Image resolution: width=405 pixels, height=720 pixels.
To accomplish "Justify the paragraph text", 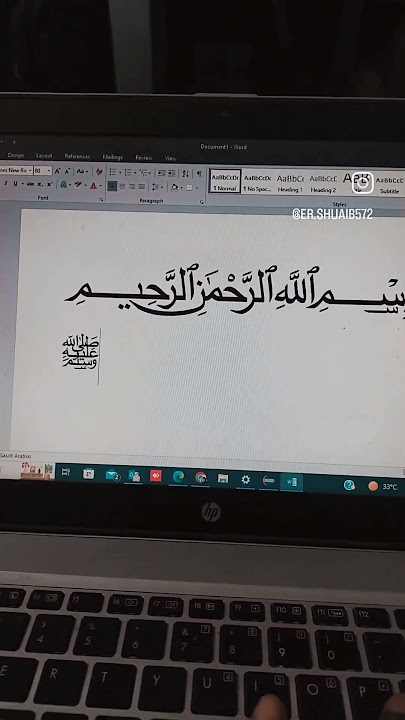I will click(142, 186).
